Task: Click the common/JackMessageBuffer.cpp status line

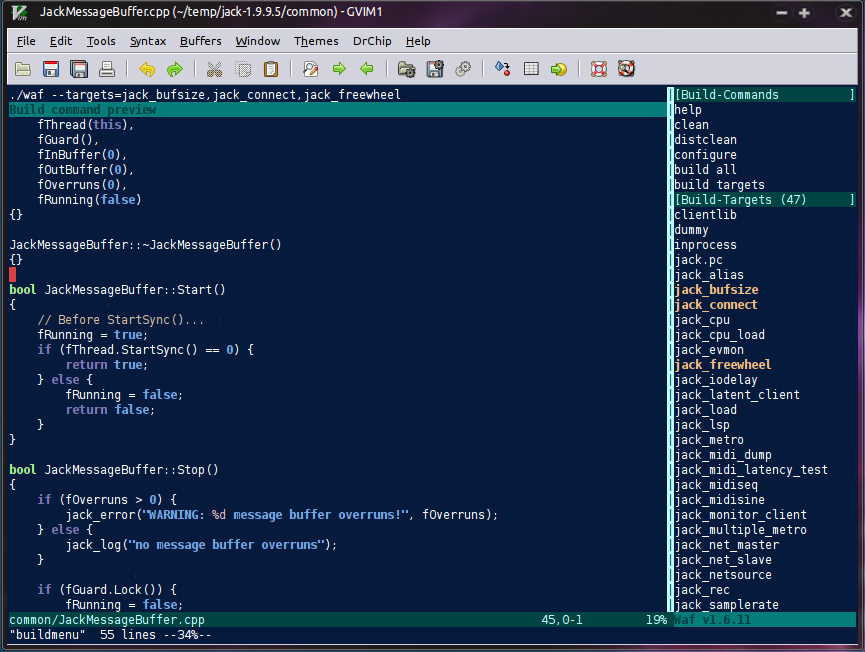Action: pos(337,620)
